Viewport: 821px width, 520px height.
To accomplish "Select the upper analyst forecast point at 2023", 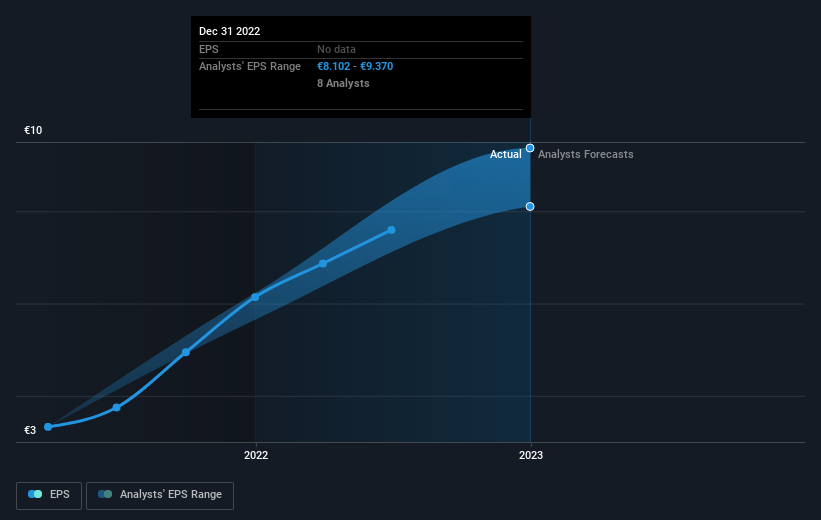I will 530,148.
